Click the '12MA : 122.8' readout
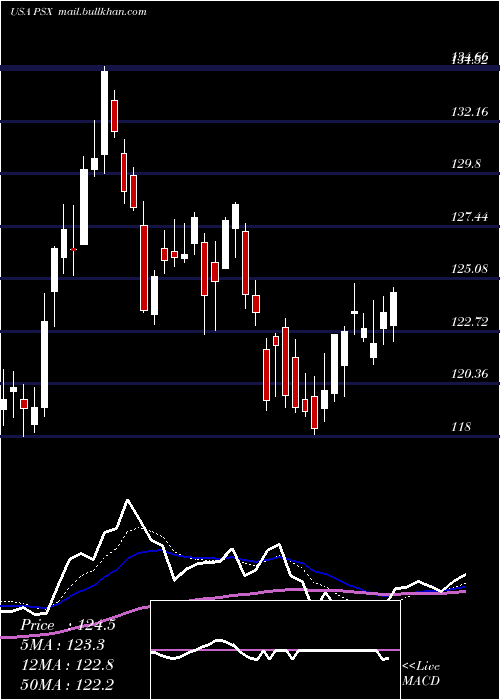 coord(67,665)
